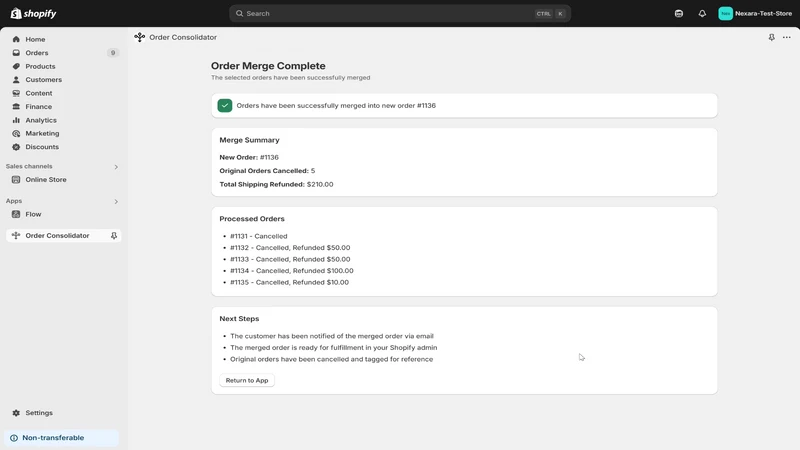Click the Online Store icon
This screenshot has width=800, height=450.
(16, 180)
